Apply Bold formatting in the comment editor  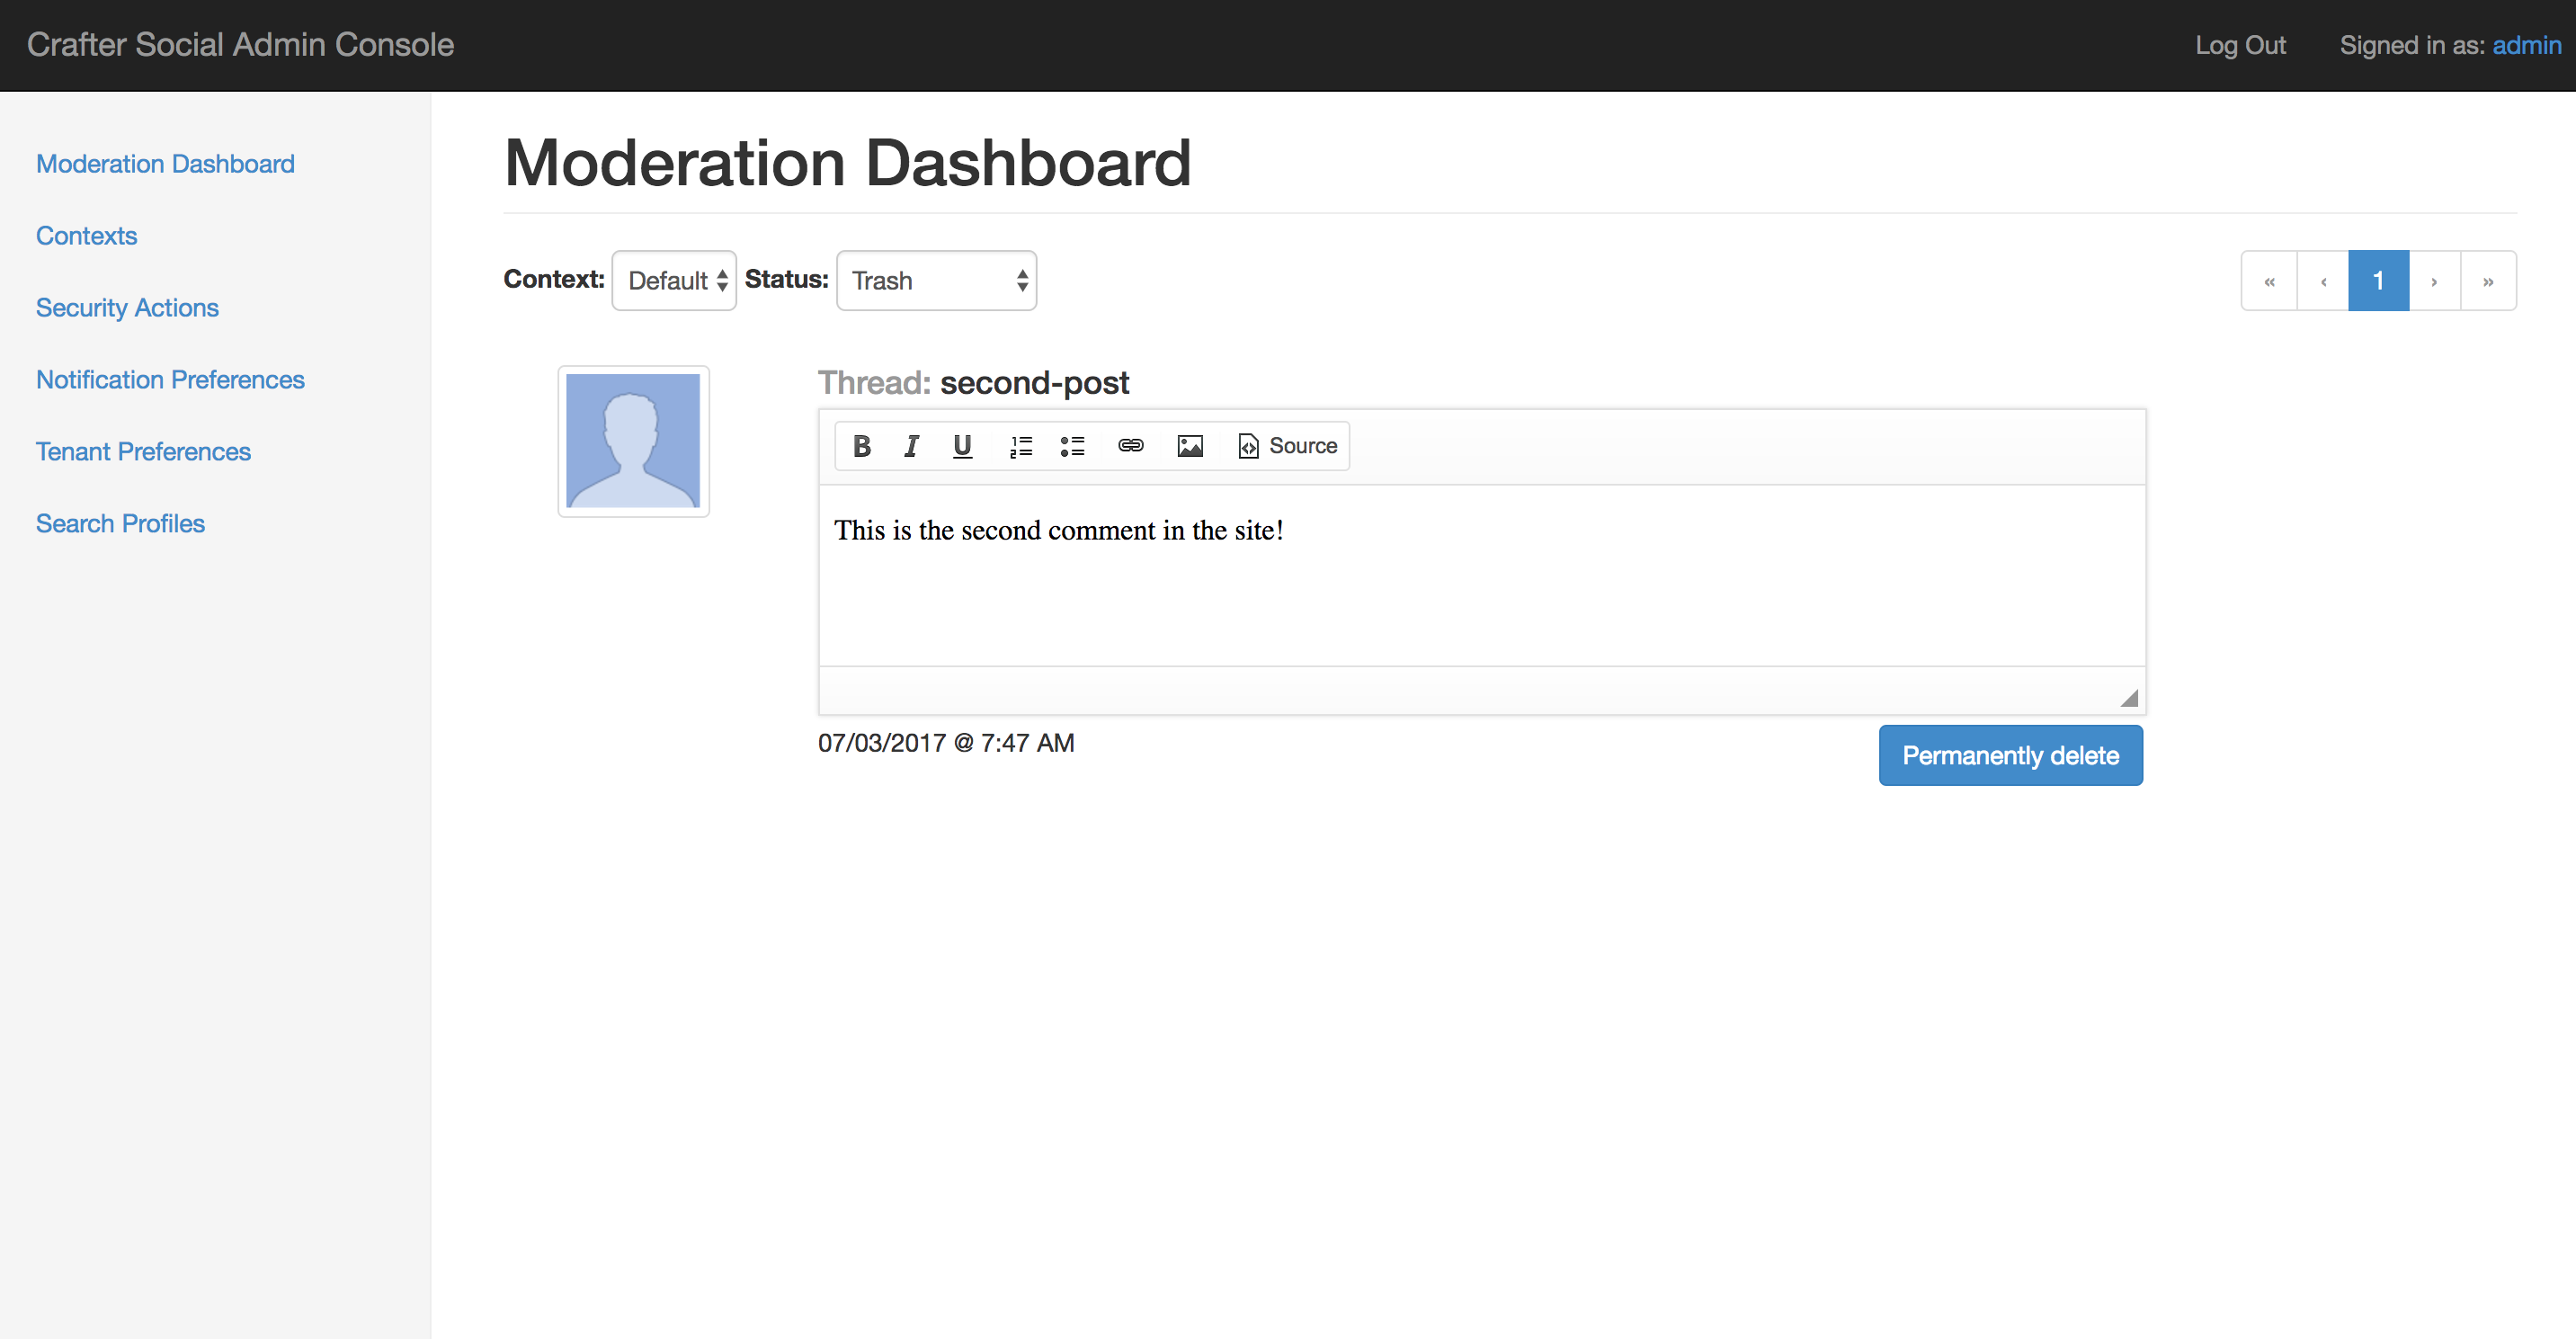pyautogui.click(x=861, y=446)
